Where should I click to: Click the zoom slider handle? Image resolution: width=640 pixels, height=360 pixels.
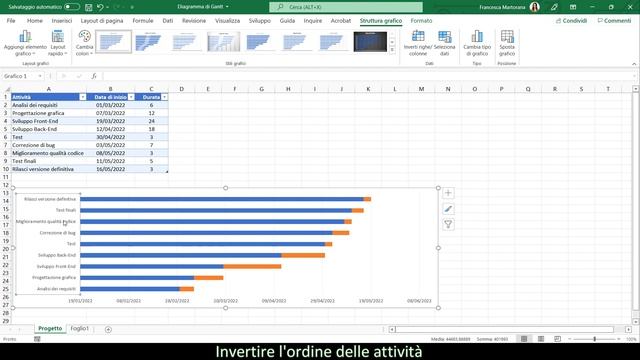click(x=595, y=339)
